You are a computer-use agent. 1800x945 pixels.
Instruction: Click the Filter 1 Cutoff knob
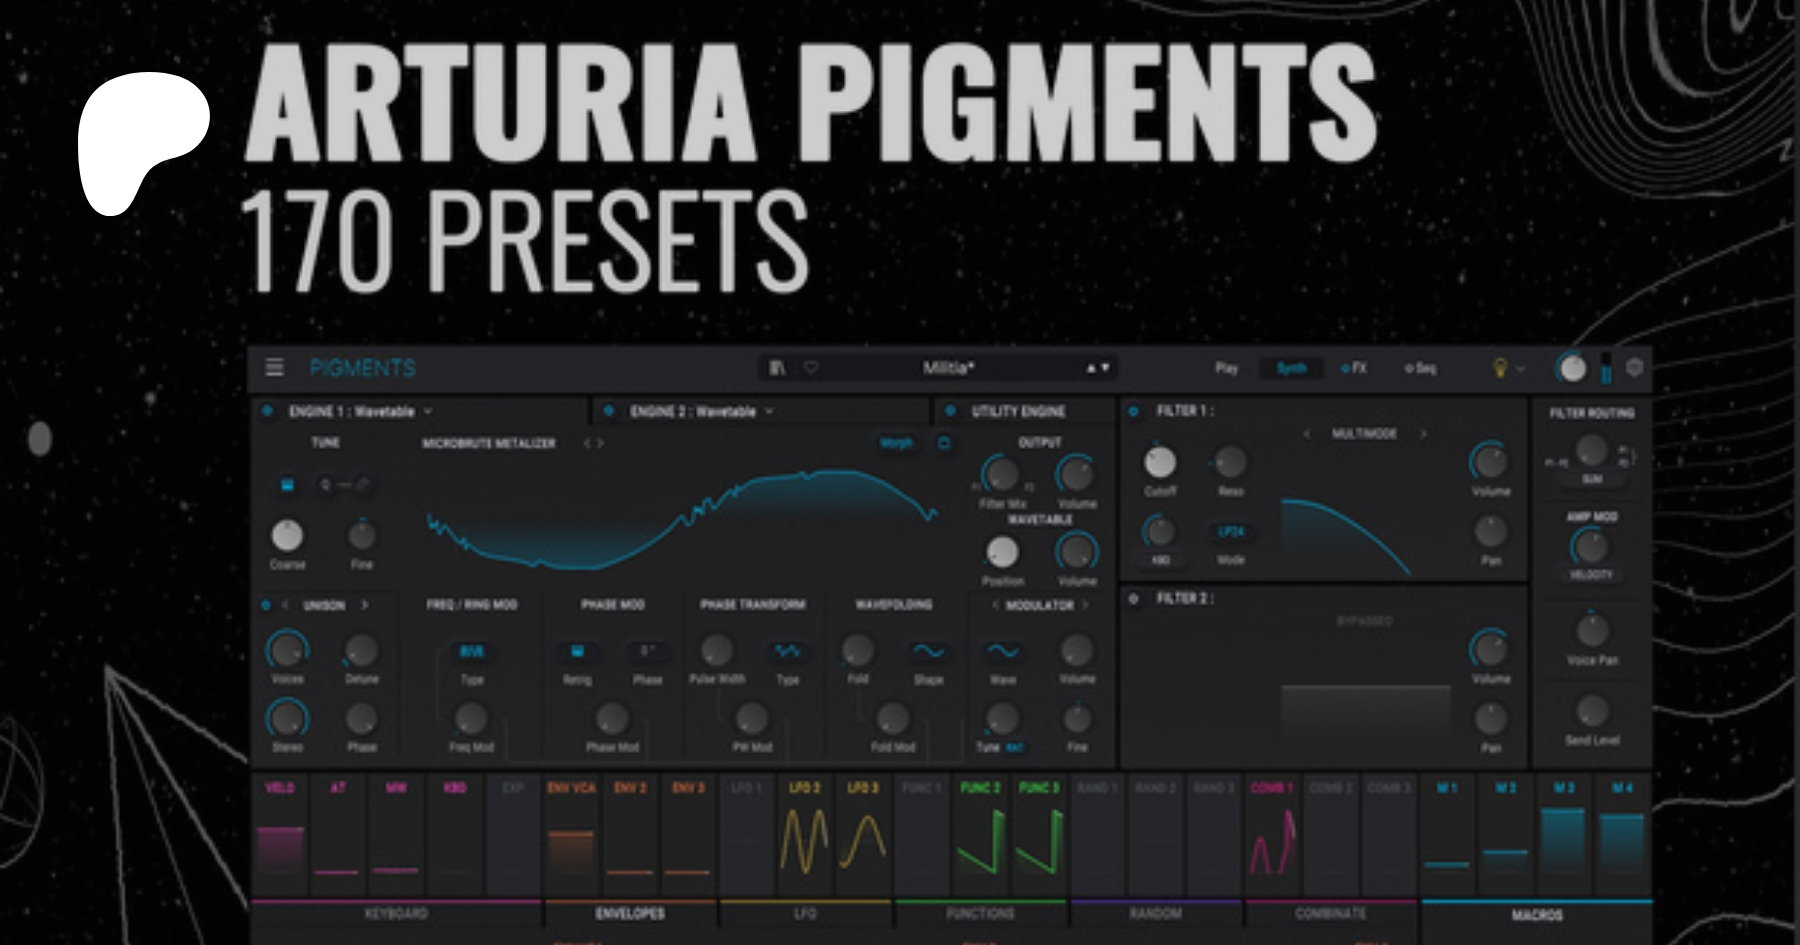(x=1160, y=462)
